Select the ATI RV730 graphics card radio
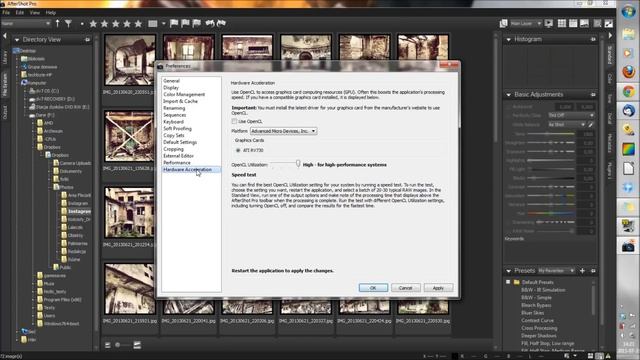 tap(238, 150)
